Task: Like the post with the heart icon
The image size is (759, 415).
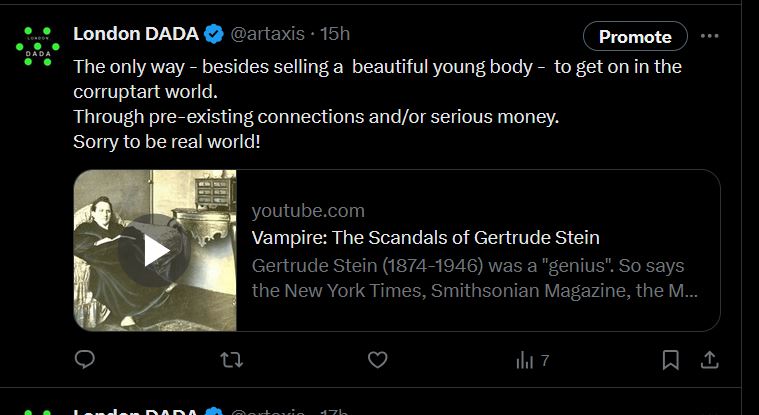Action: tap(377, 359)
